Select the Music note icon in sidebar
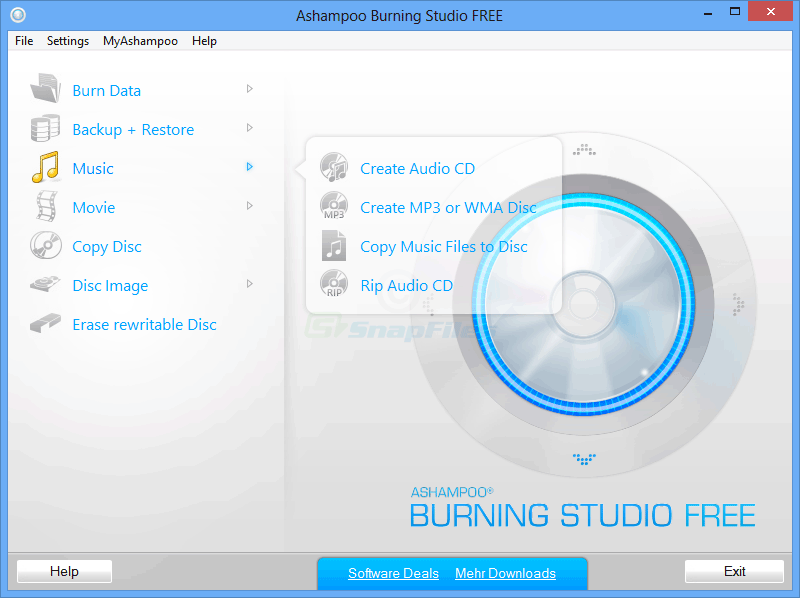 click(x=45, y=168)
